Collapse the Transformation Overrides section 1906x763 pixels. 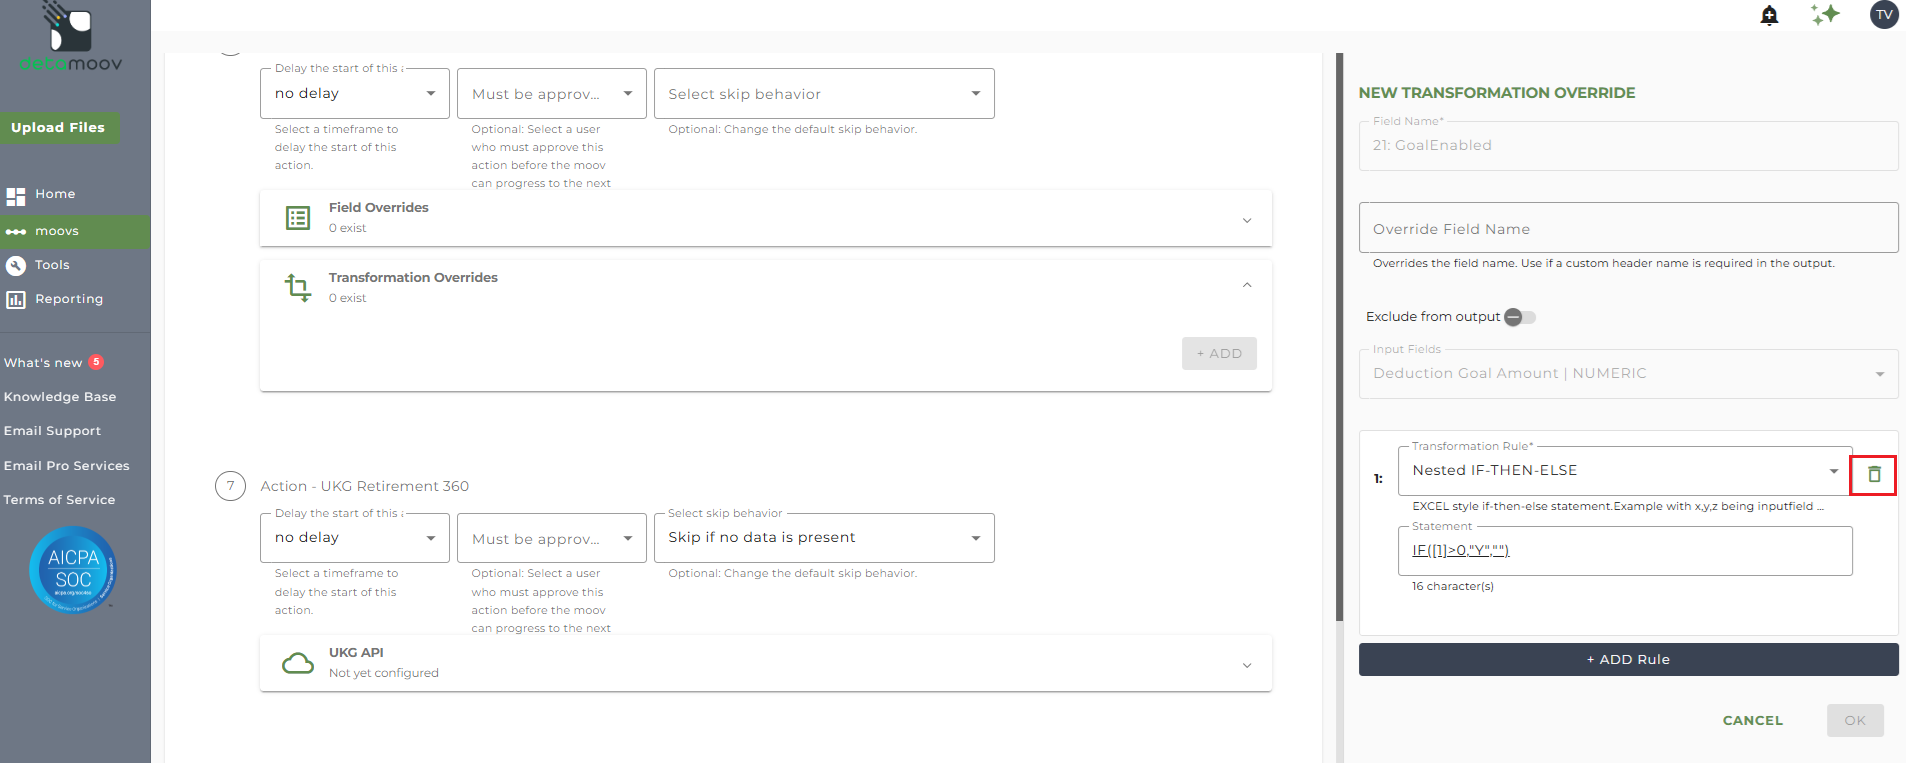[1246, 286]
